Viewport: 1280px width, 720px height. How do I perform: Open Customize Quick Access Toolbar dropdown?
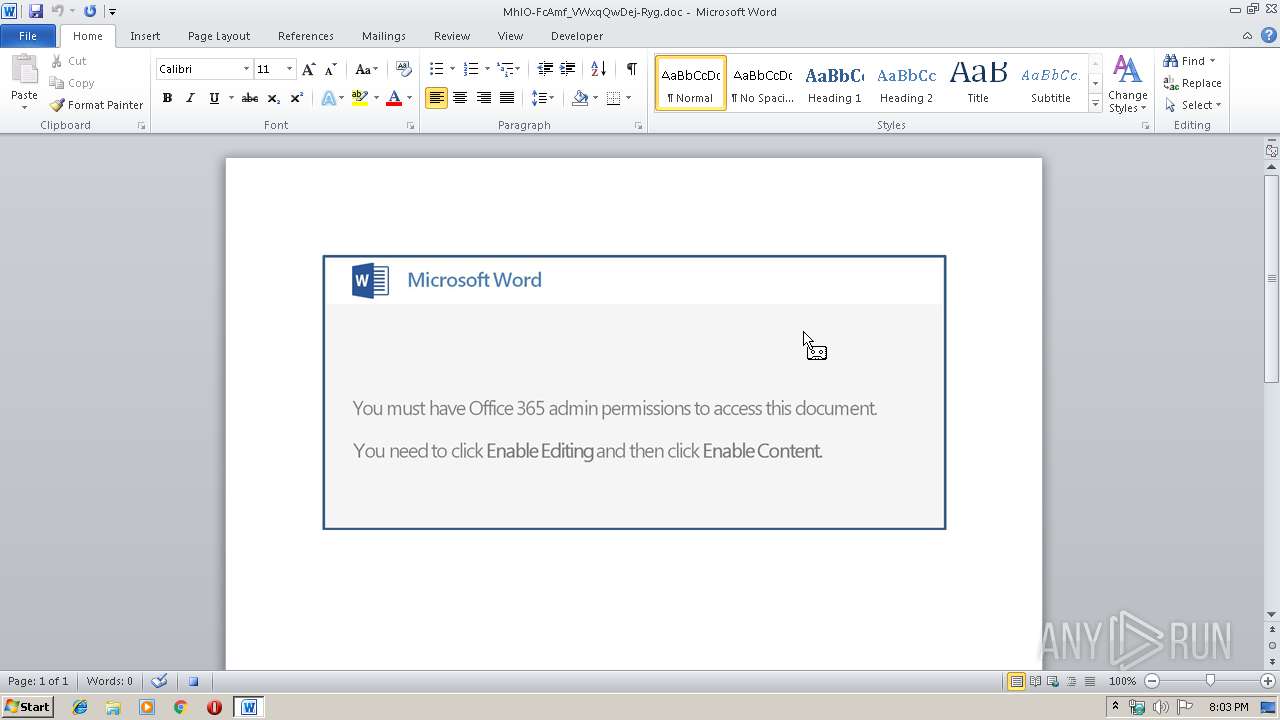[112, 12]
